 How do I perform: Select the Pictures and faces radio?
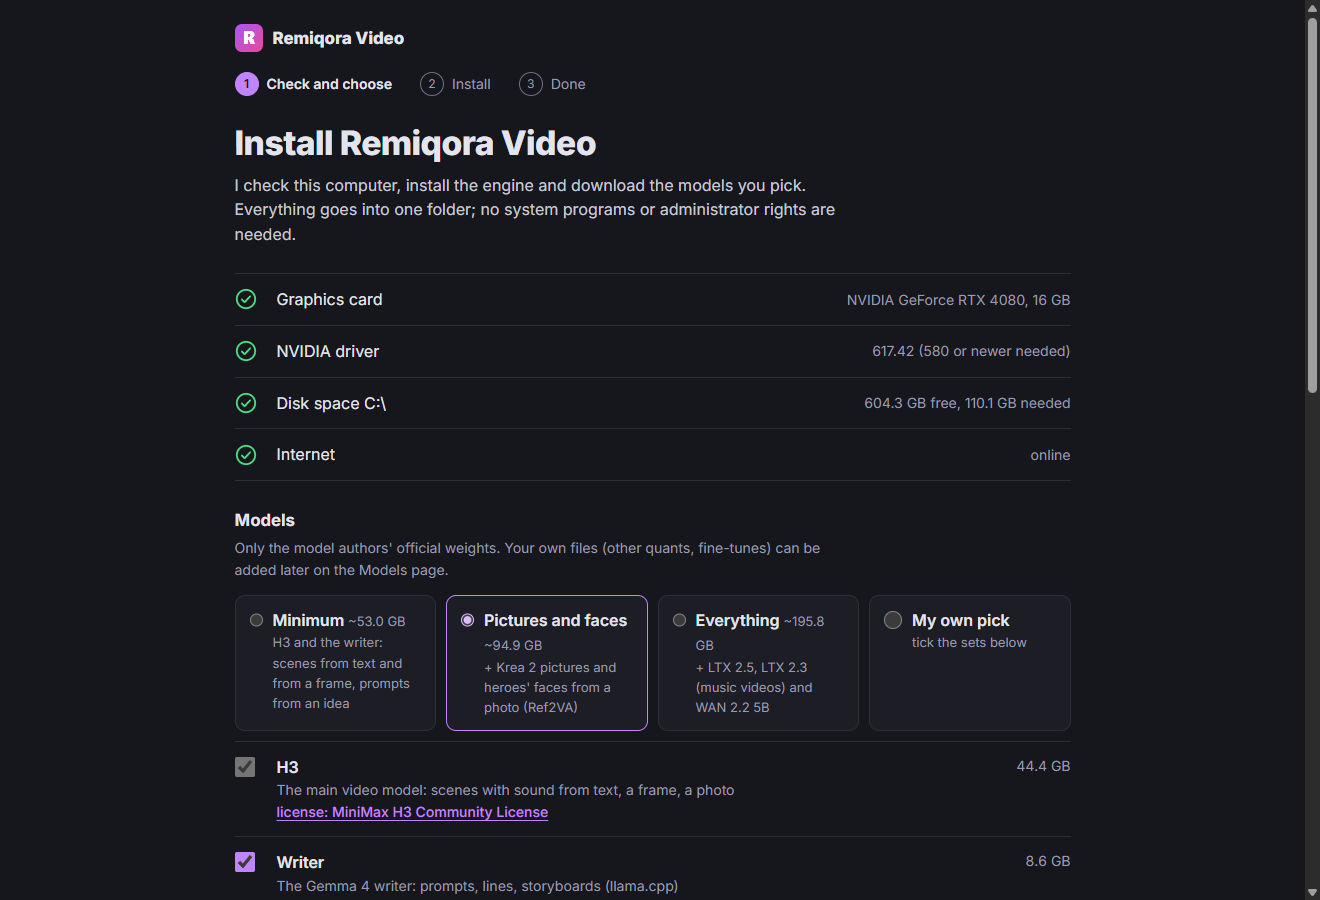pyautogui.click(x=467, y=620)
